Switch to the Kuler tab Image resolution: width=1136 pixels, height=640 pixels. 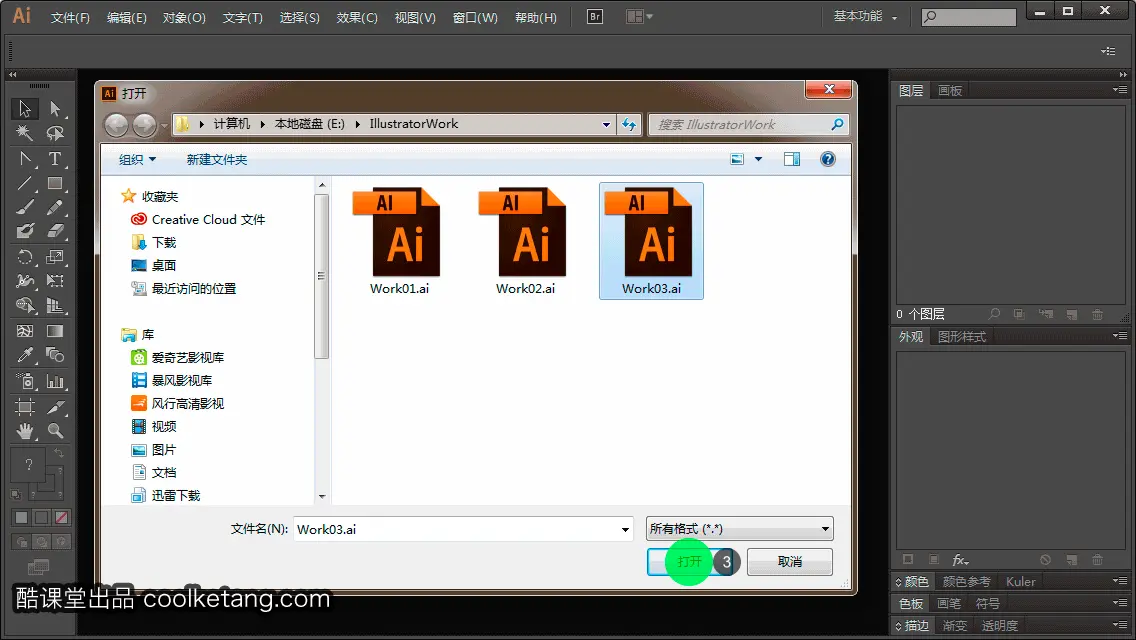(x=1020, y=581)
